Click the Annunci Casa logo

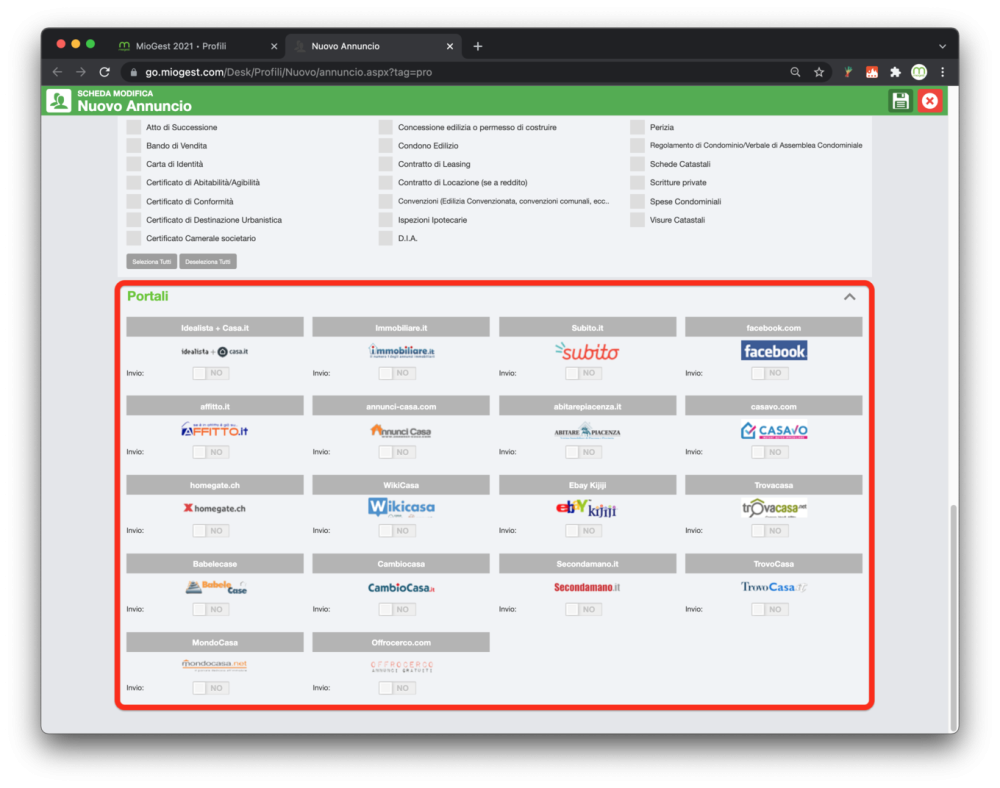[x=401, y=431]
